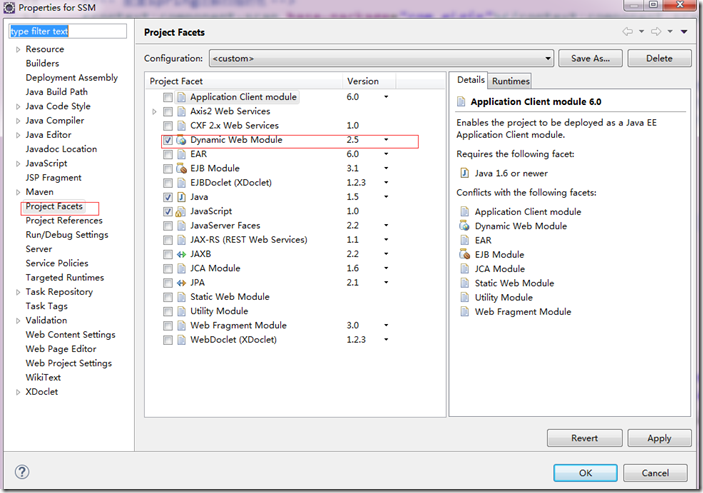The width and height of the screenshot is (703, 493).
Task: Click the Java facet icon in list
Action: click(x=181, y=198)
